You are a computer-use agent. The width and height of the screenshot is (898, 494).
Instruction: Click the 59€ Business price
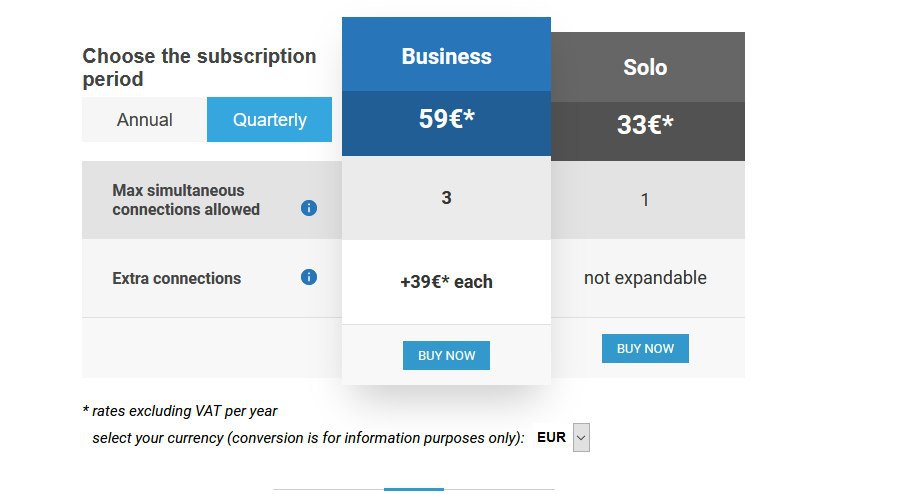click(446, 119)
